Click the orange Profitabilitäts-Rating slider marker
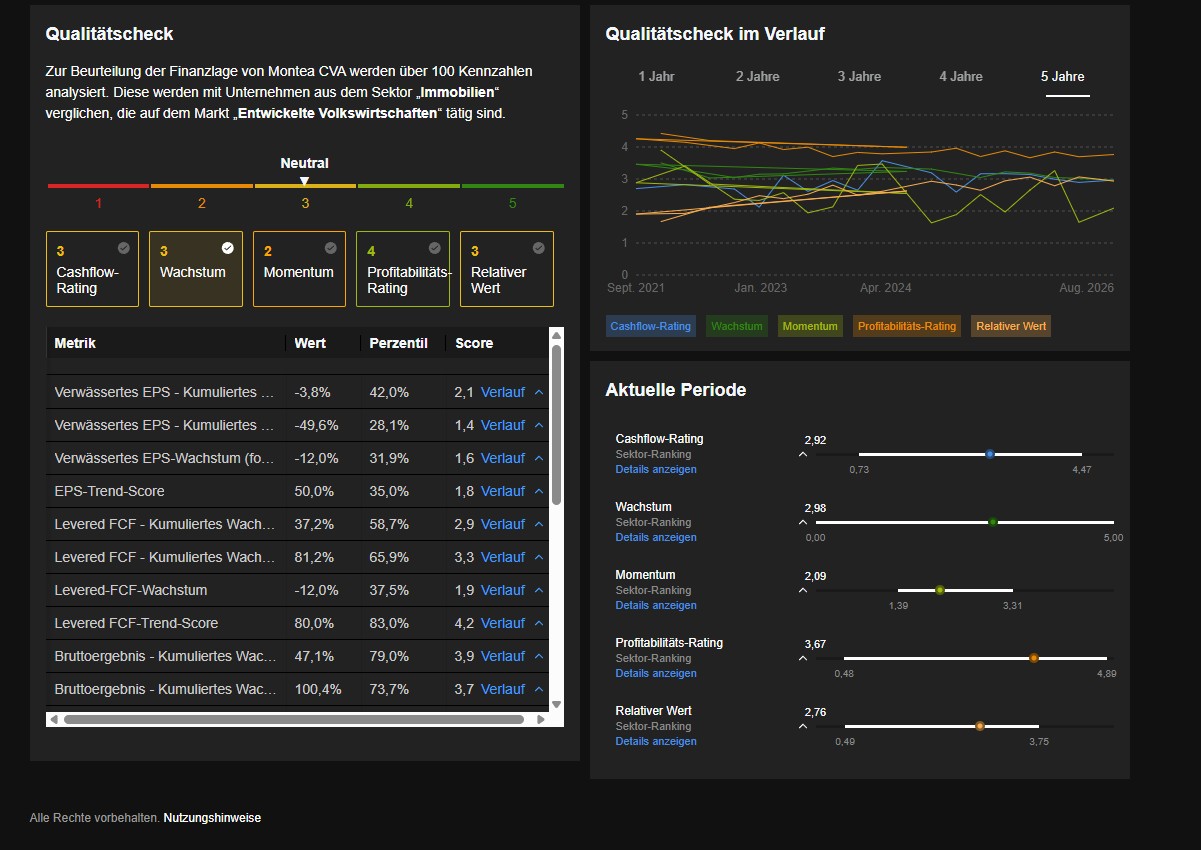 point(1034,658)
